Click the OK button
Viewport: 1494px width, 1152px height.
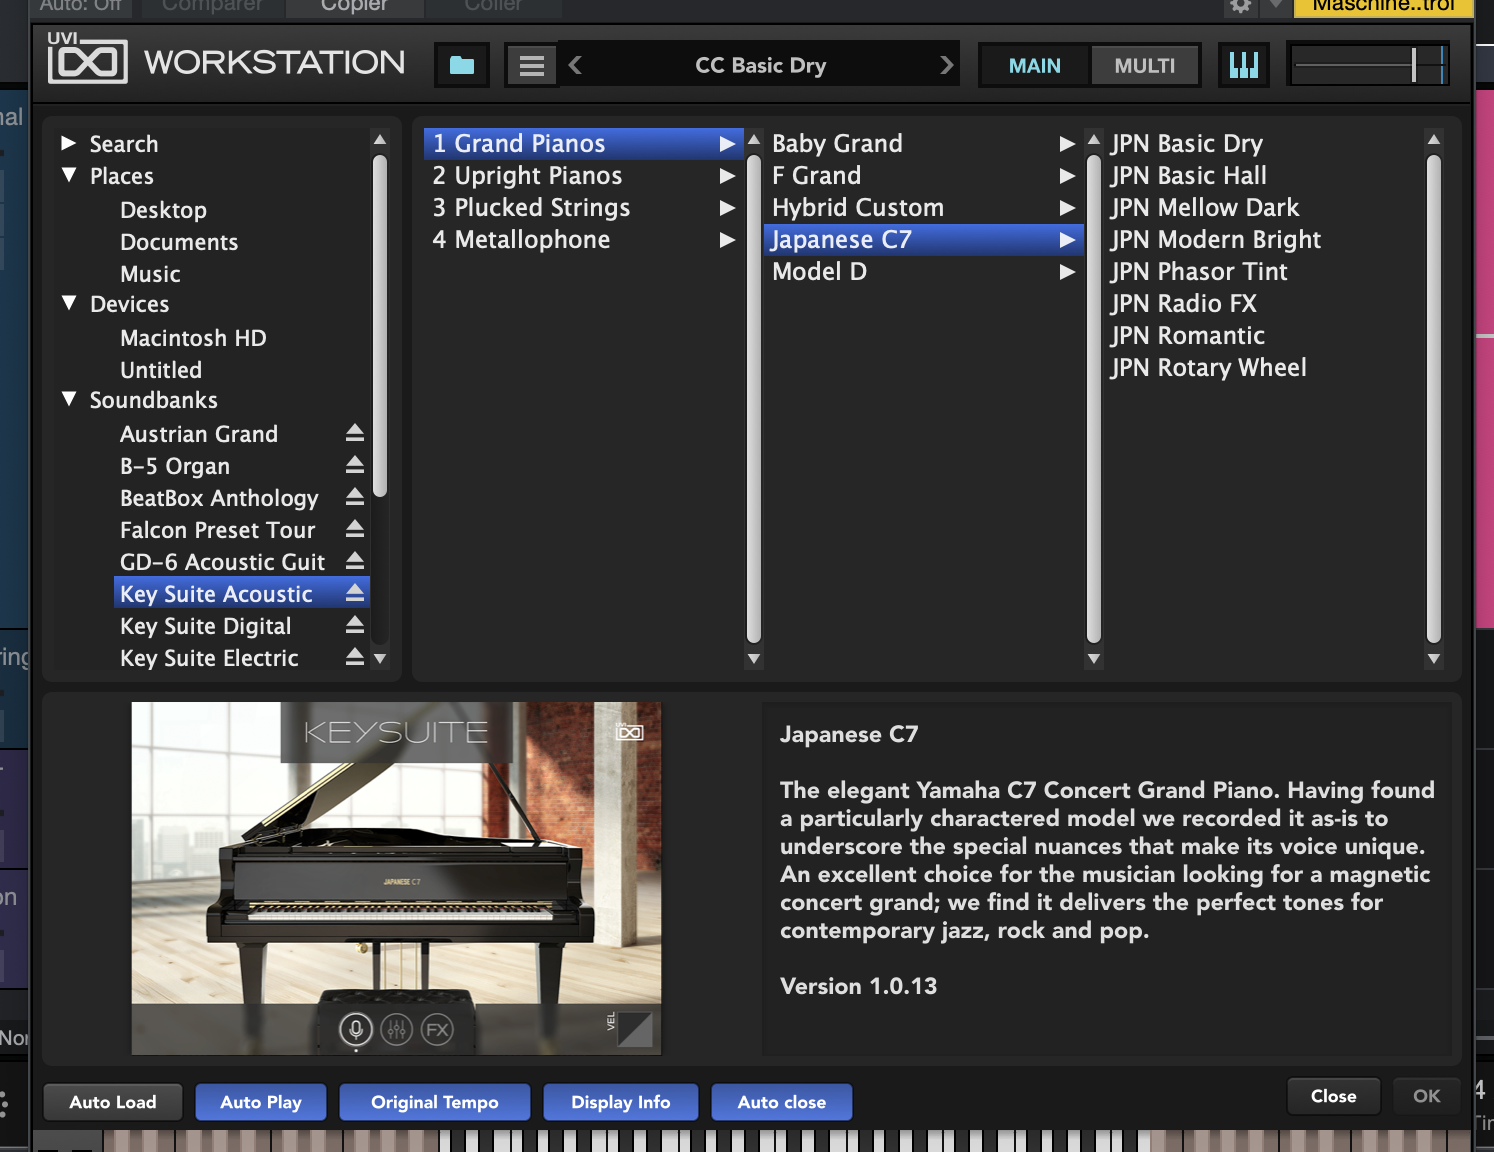1426,1096
